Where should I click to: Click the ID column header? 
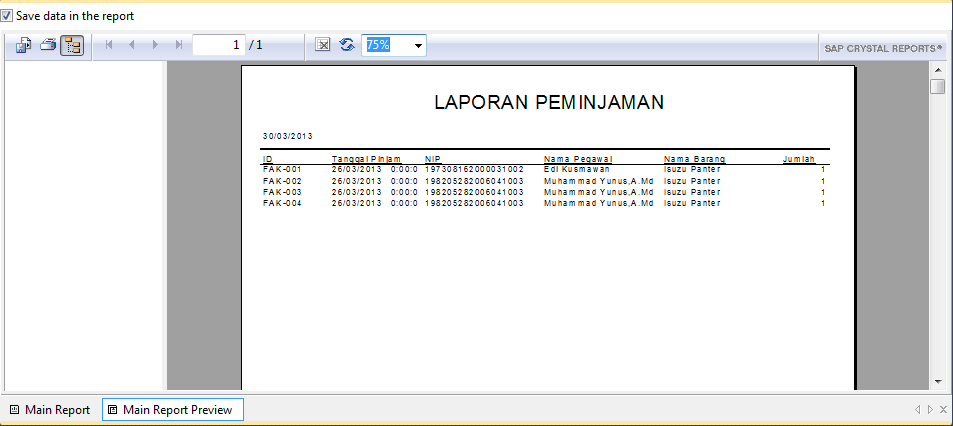pos(267,159)
